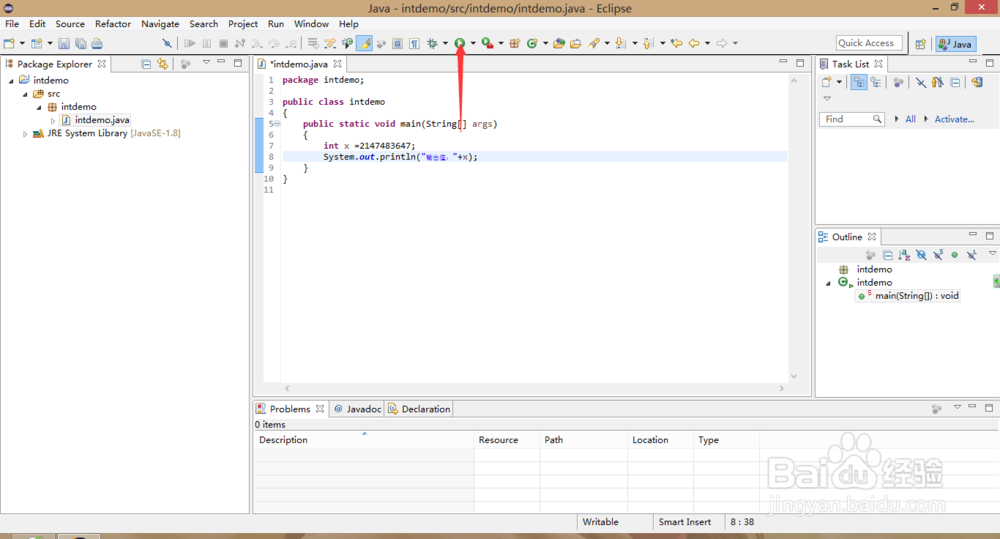Click the Quick Access input field
Viewport: 1000px width, 539px height.
pyautogui.click(x=869, y=43)
